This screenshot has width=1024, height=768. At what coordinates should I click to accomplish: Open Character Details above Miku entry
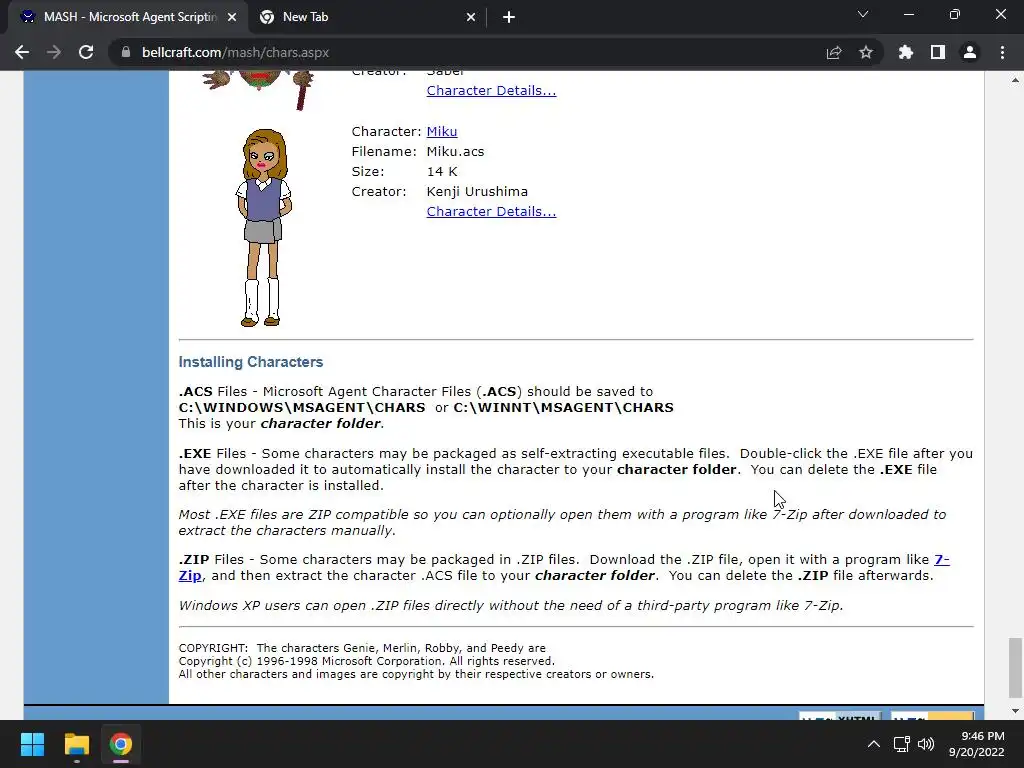click(x=491, y=91)
